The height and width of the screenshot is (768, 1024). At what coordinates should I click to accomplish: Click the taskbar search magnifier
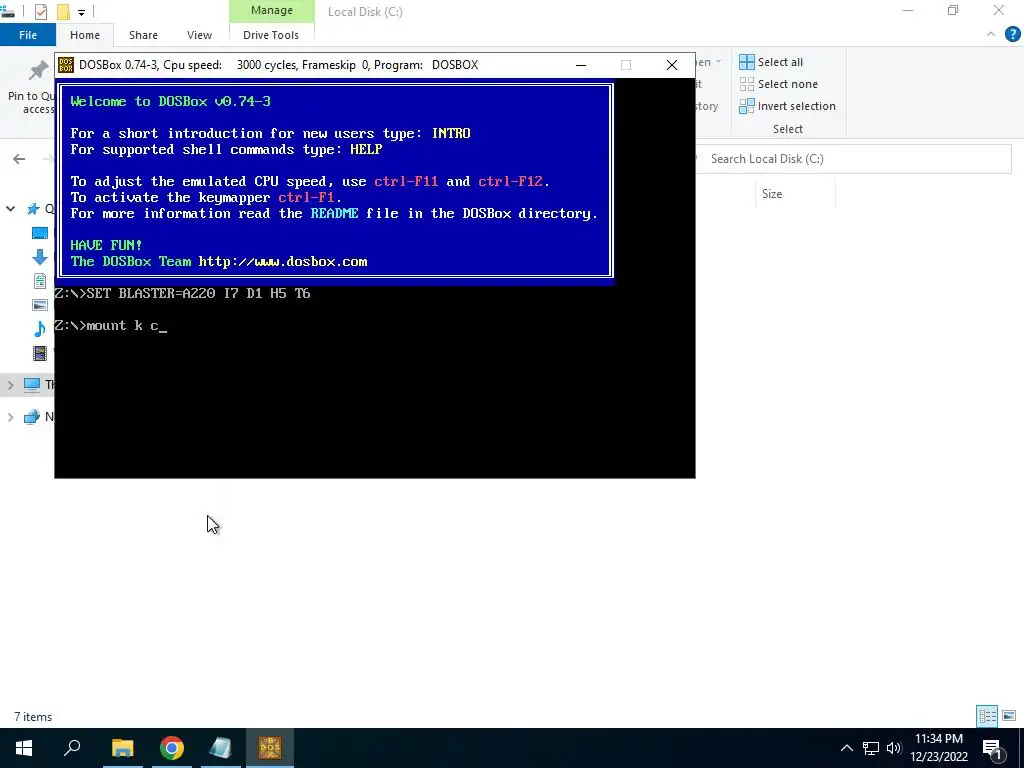[72, 748]
